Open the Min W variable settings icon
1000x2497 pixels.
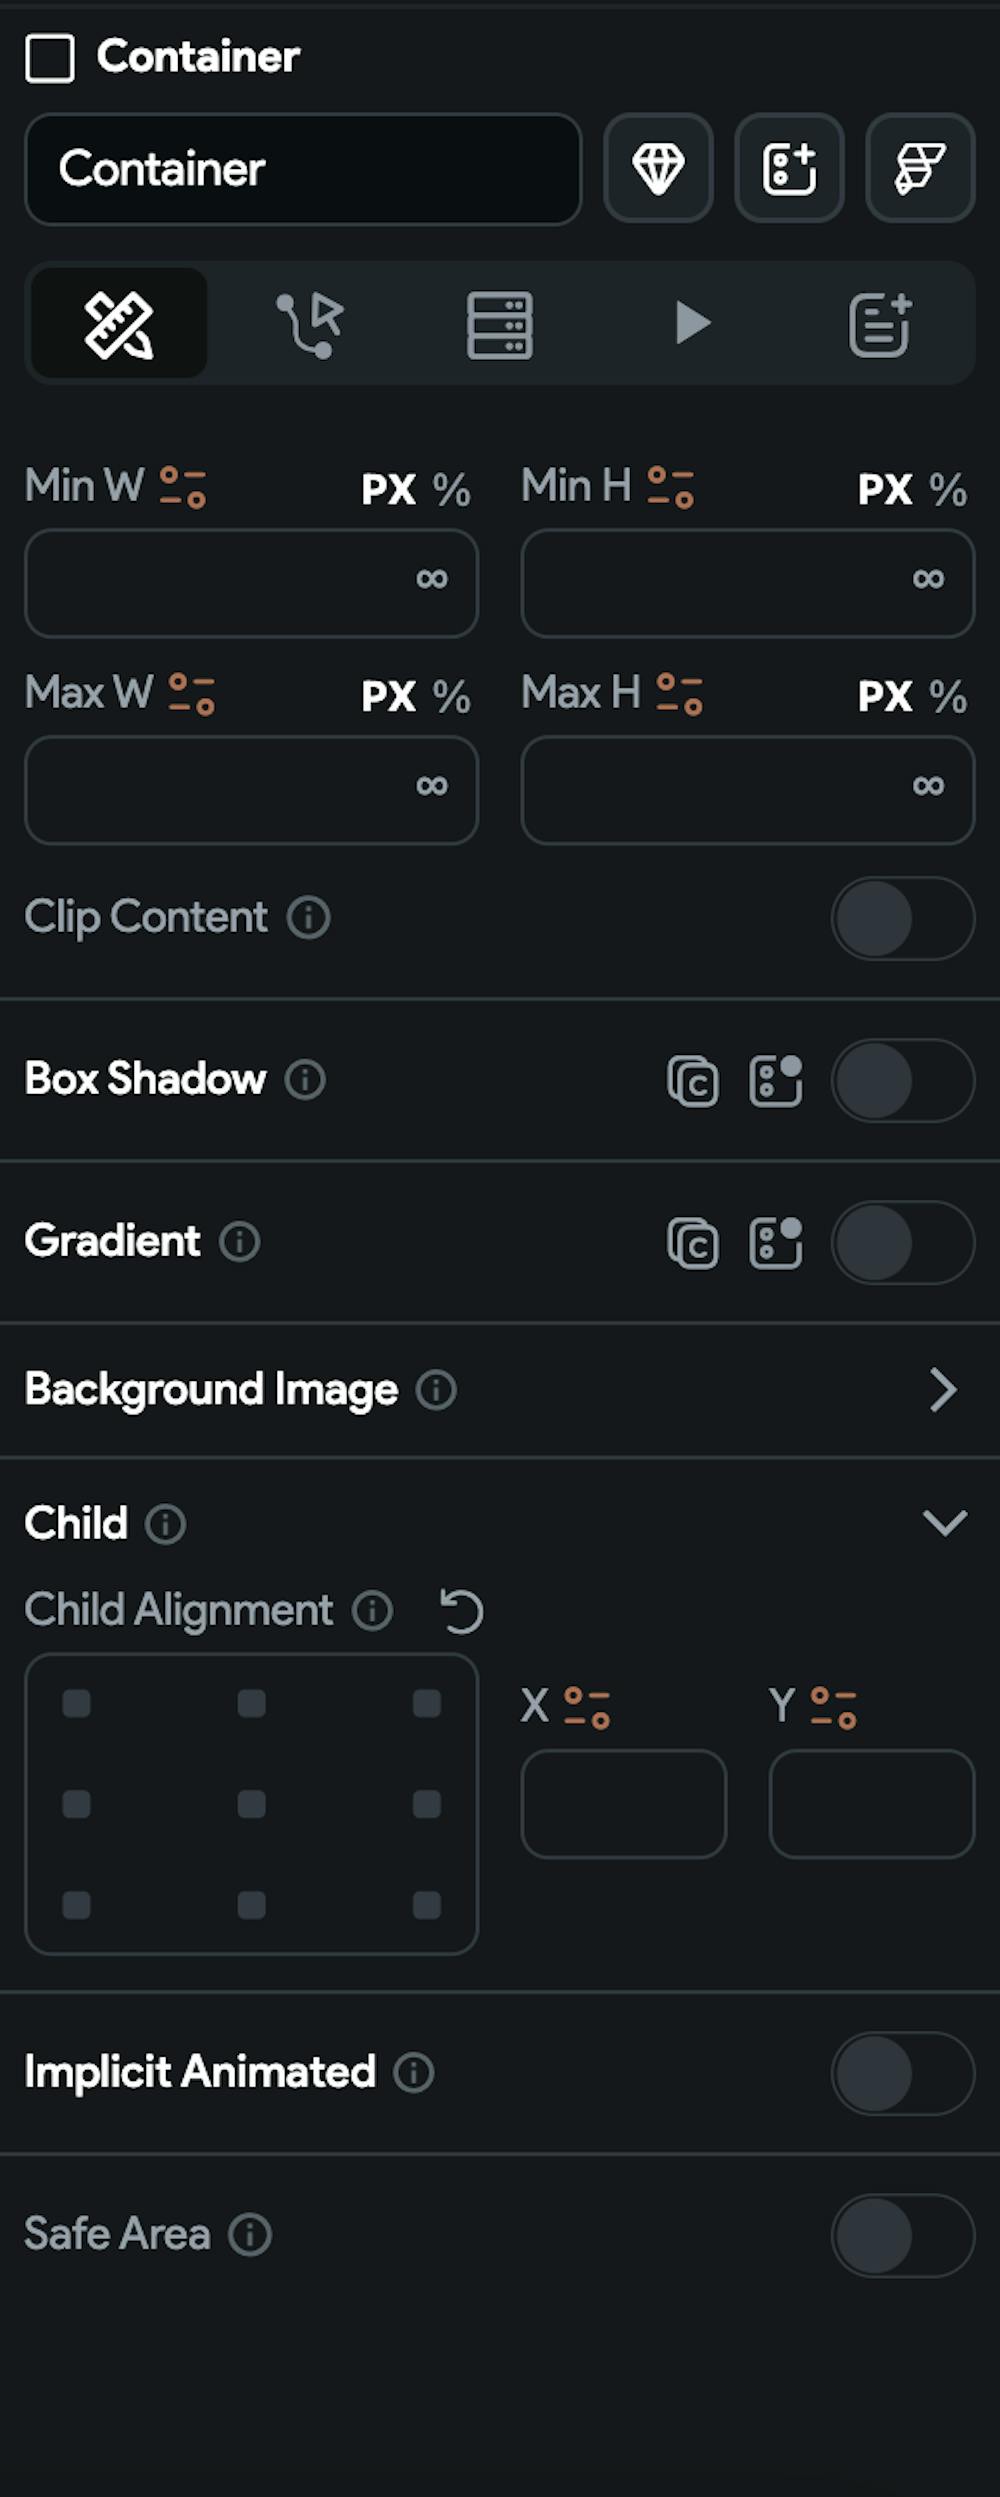[x=183, y=487]
